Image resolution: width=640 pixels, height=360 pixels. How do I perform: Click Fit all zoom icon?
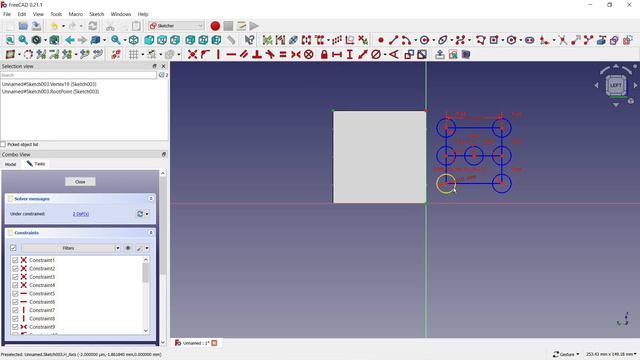[x=10, y=40]
